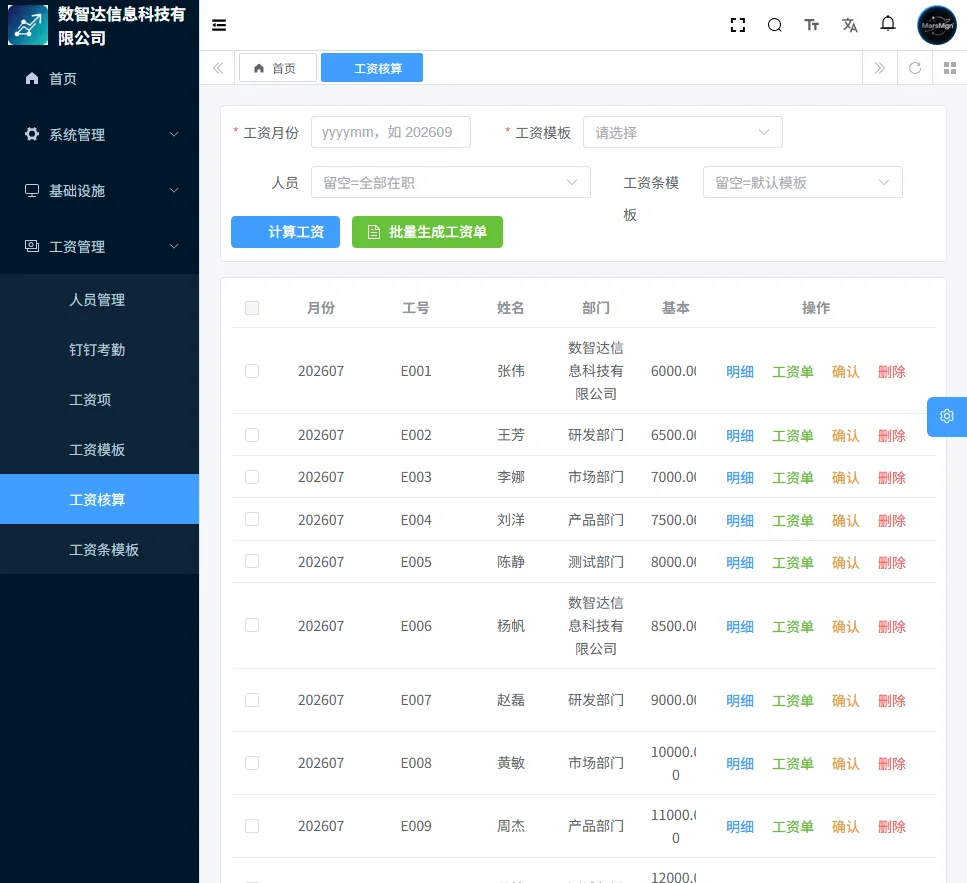Open the 工资模板 dropdown
This screenshot has width=967, height=883.
[x=683, y=132]
